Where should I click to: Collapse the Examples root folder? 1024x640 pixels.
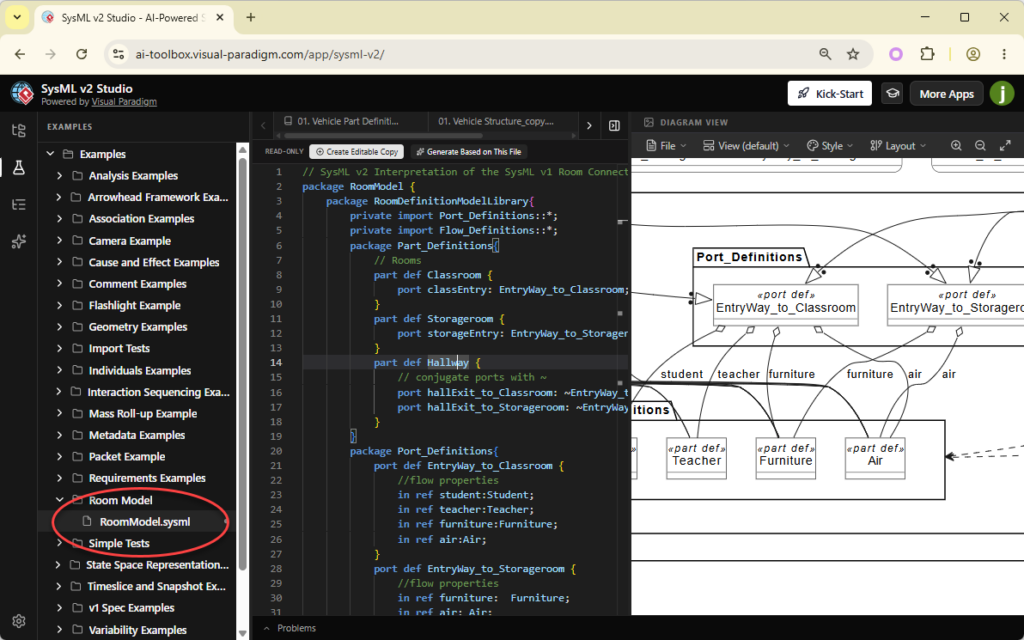(50, 154)
